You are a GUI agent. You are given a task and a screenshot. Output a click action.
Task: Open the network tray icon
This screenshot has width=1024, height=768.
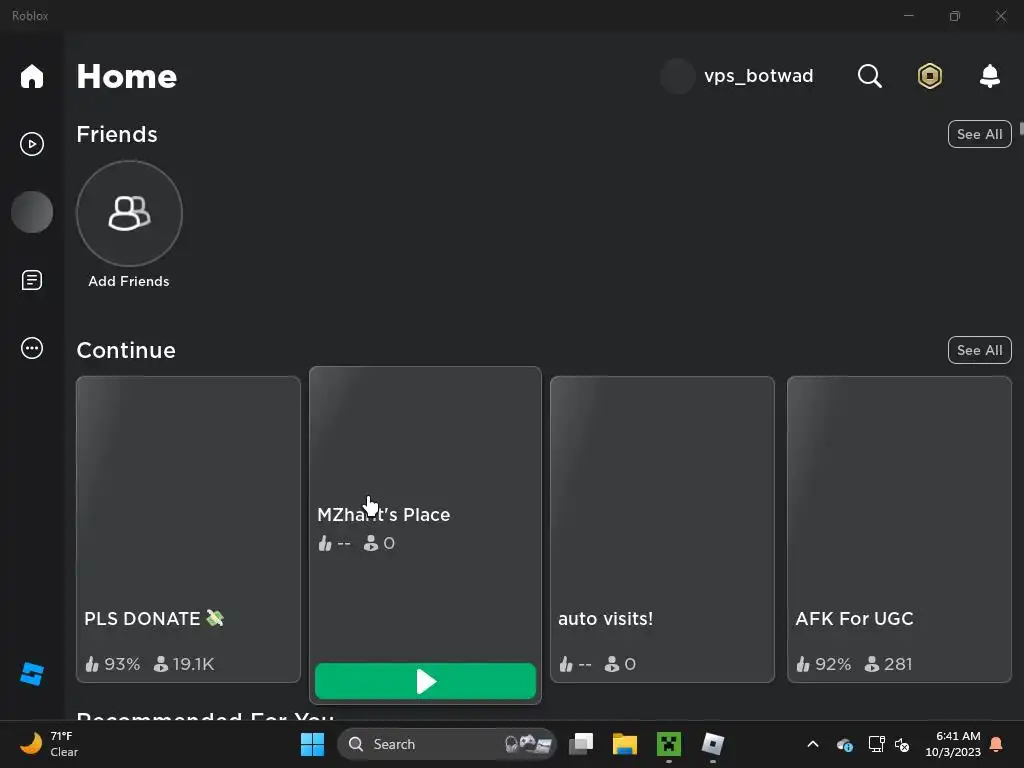tap(876, 744)
